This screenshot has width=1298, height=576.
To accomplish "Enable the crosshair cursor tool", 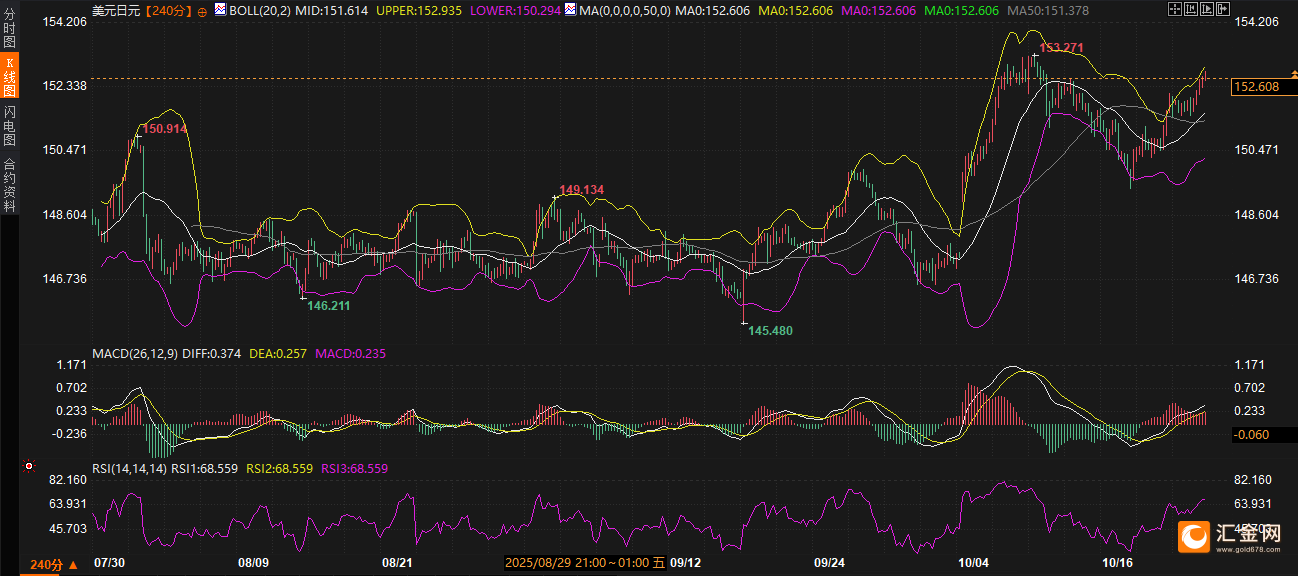I will tap(1175, 8).
